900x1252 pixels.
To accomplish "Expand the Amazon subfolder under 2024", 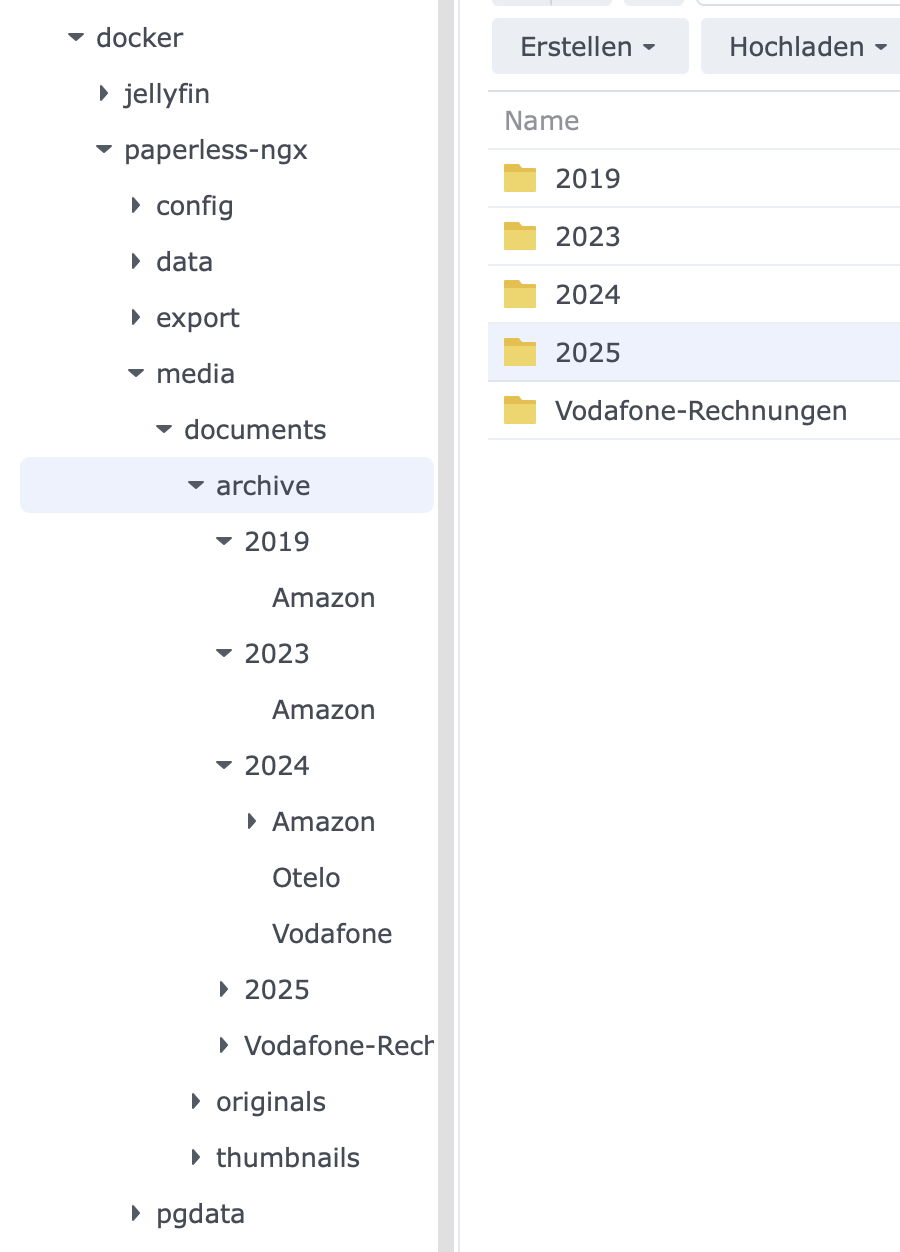I will (x=252, y=822).
